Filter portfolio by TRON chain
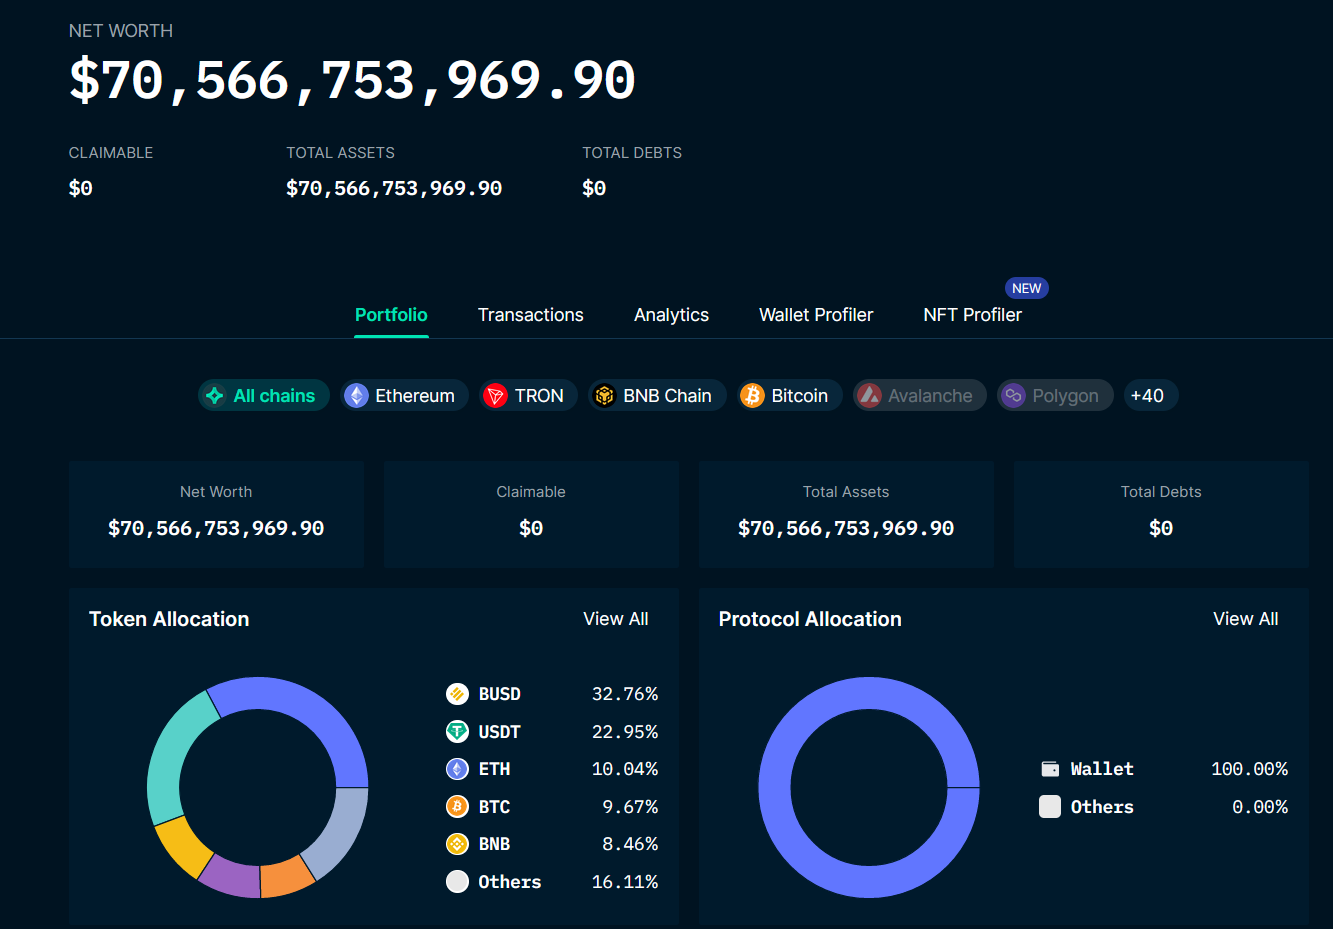 click(x=528, y=396)
